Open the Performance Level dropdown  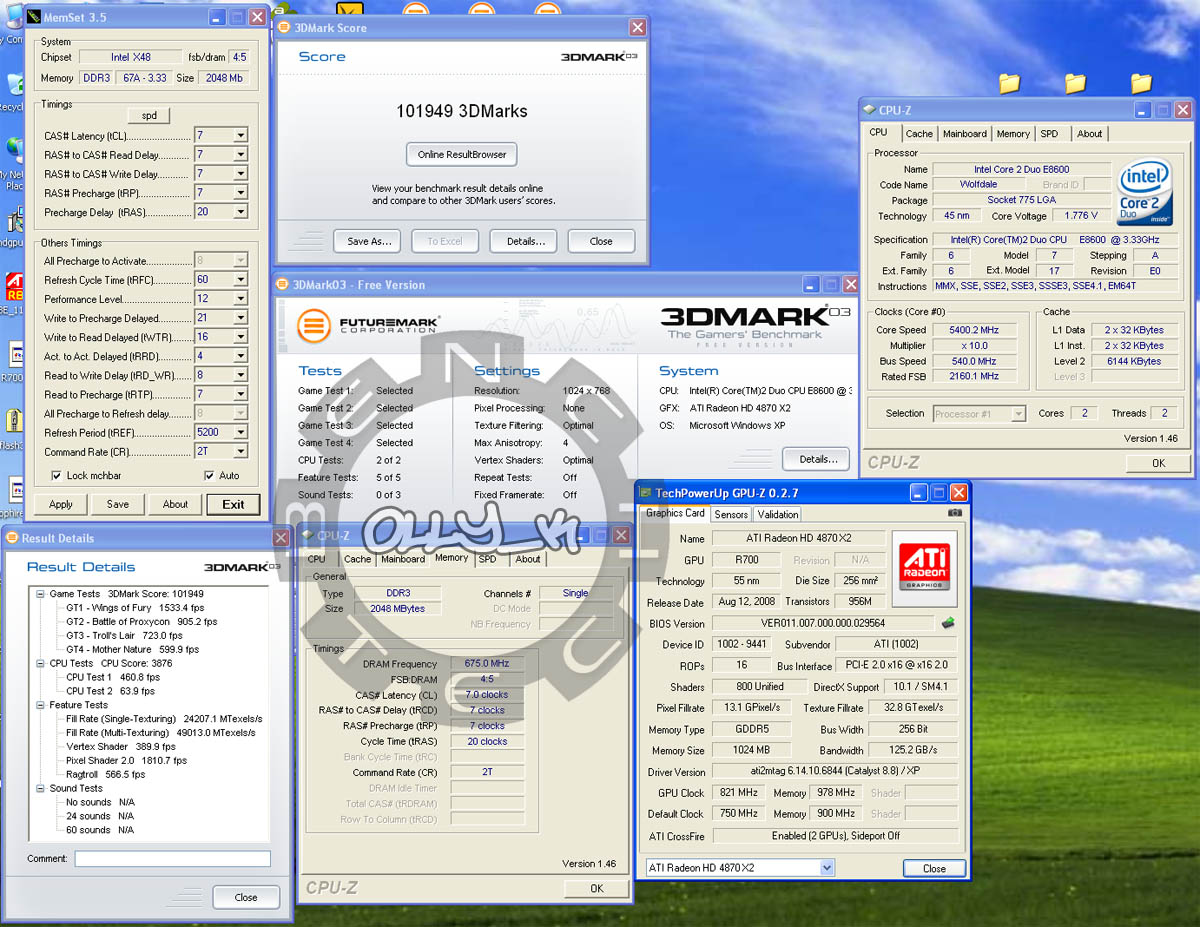point(240,299)
